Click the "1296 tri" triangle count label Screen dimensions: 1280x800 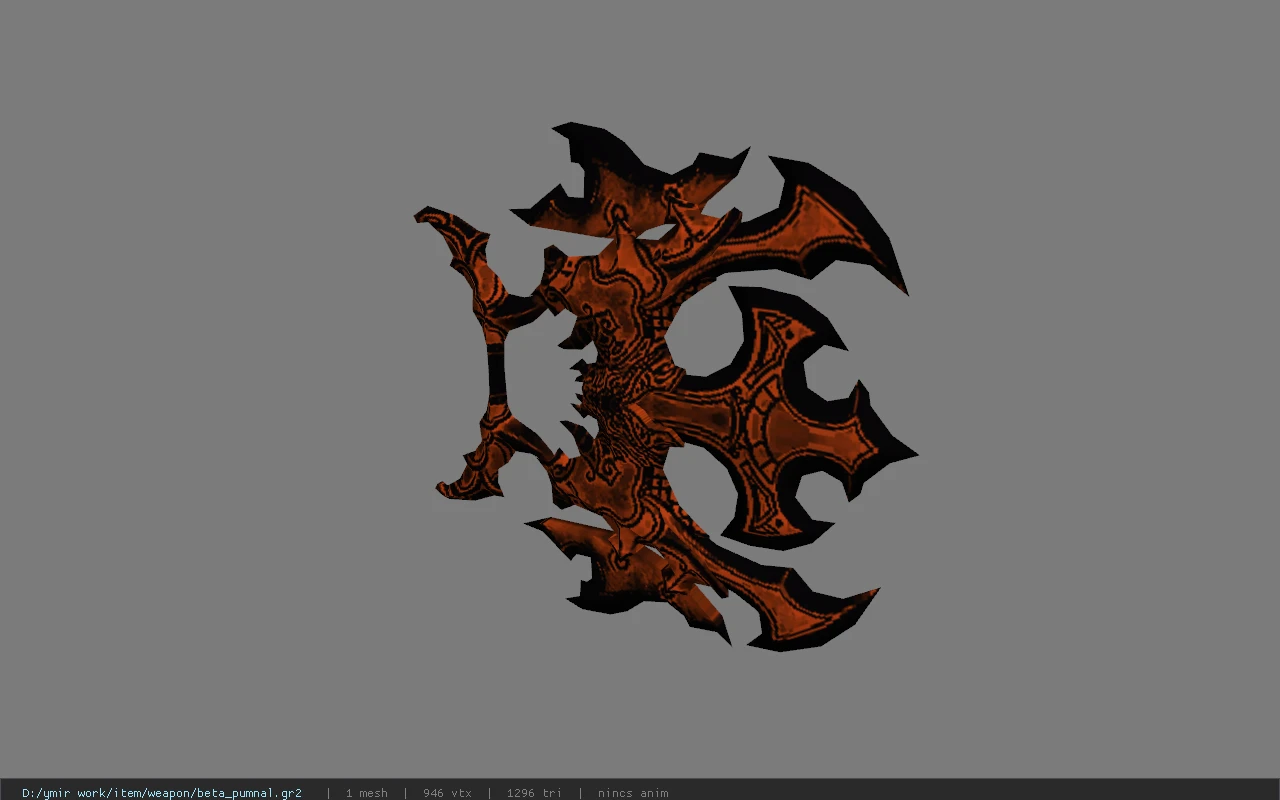(534, 792)
